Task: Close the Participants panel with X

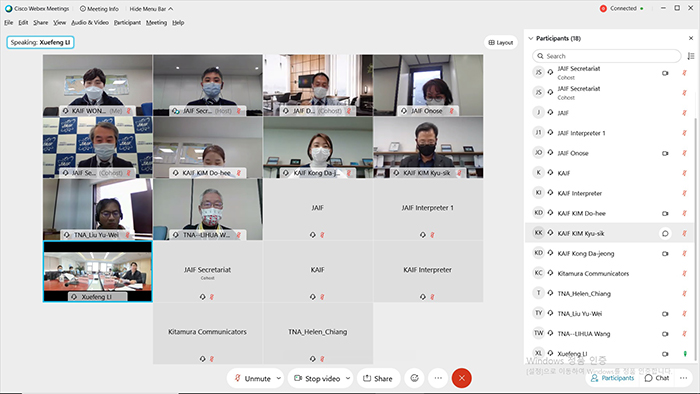Action: [691, 38]
